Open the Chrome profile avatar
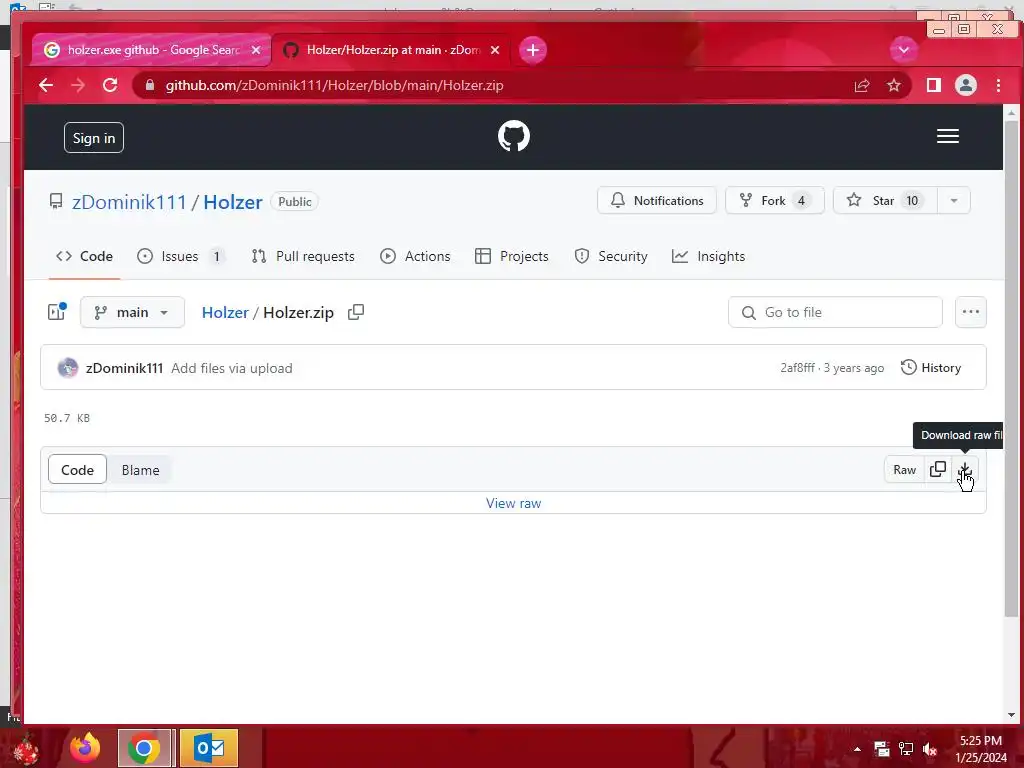 tap(966, 86)
